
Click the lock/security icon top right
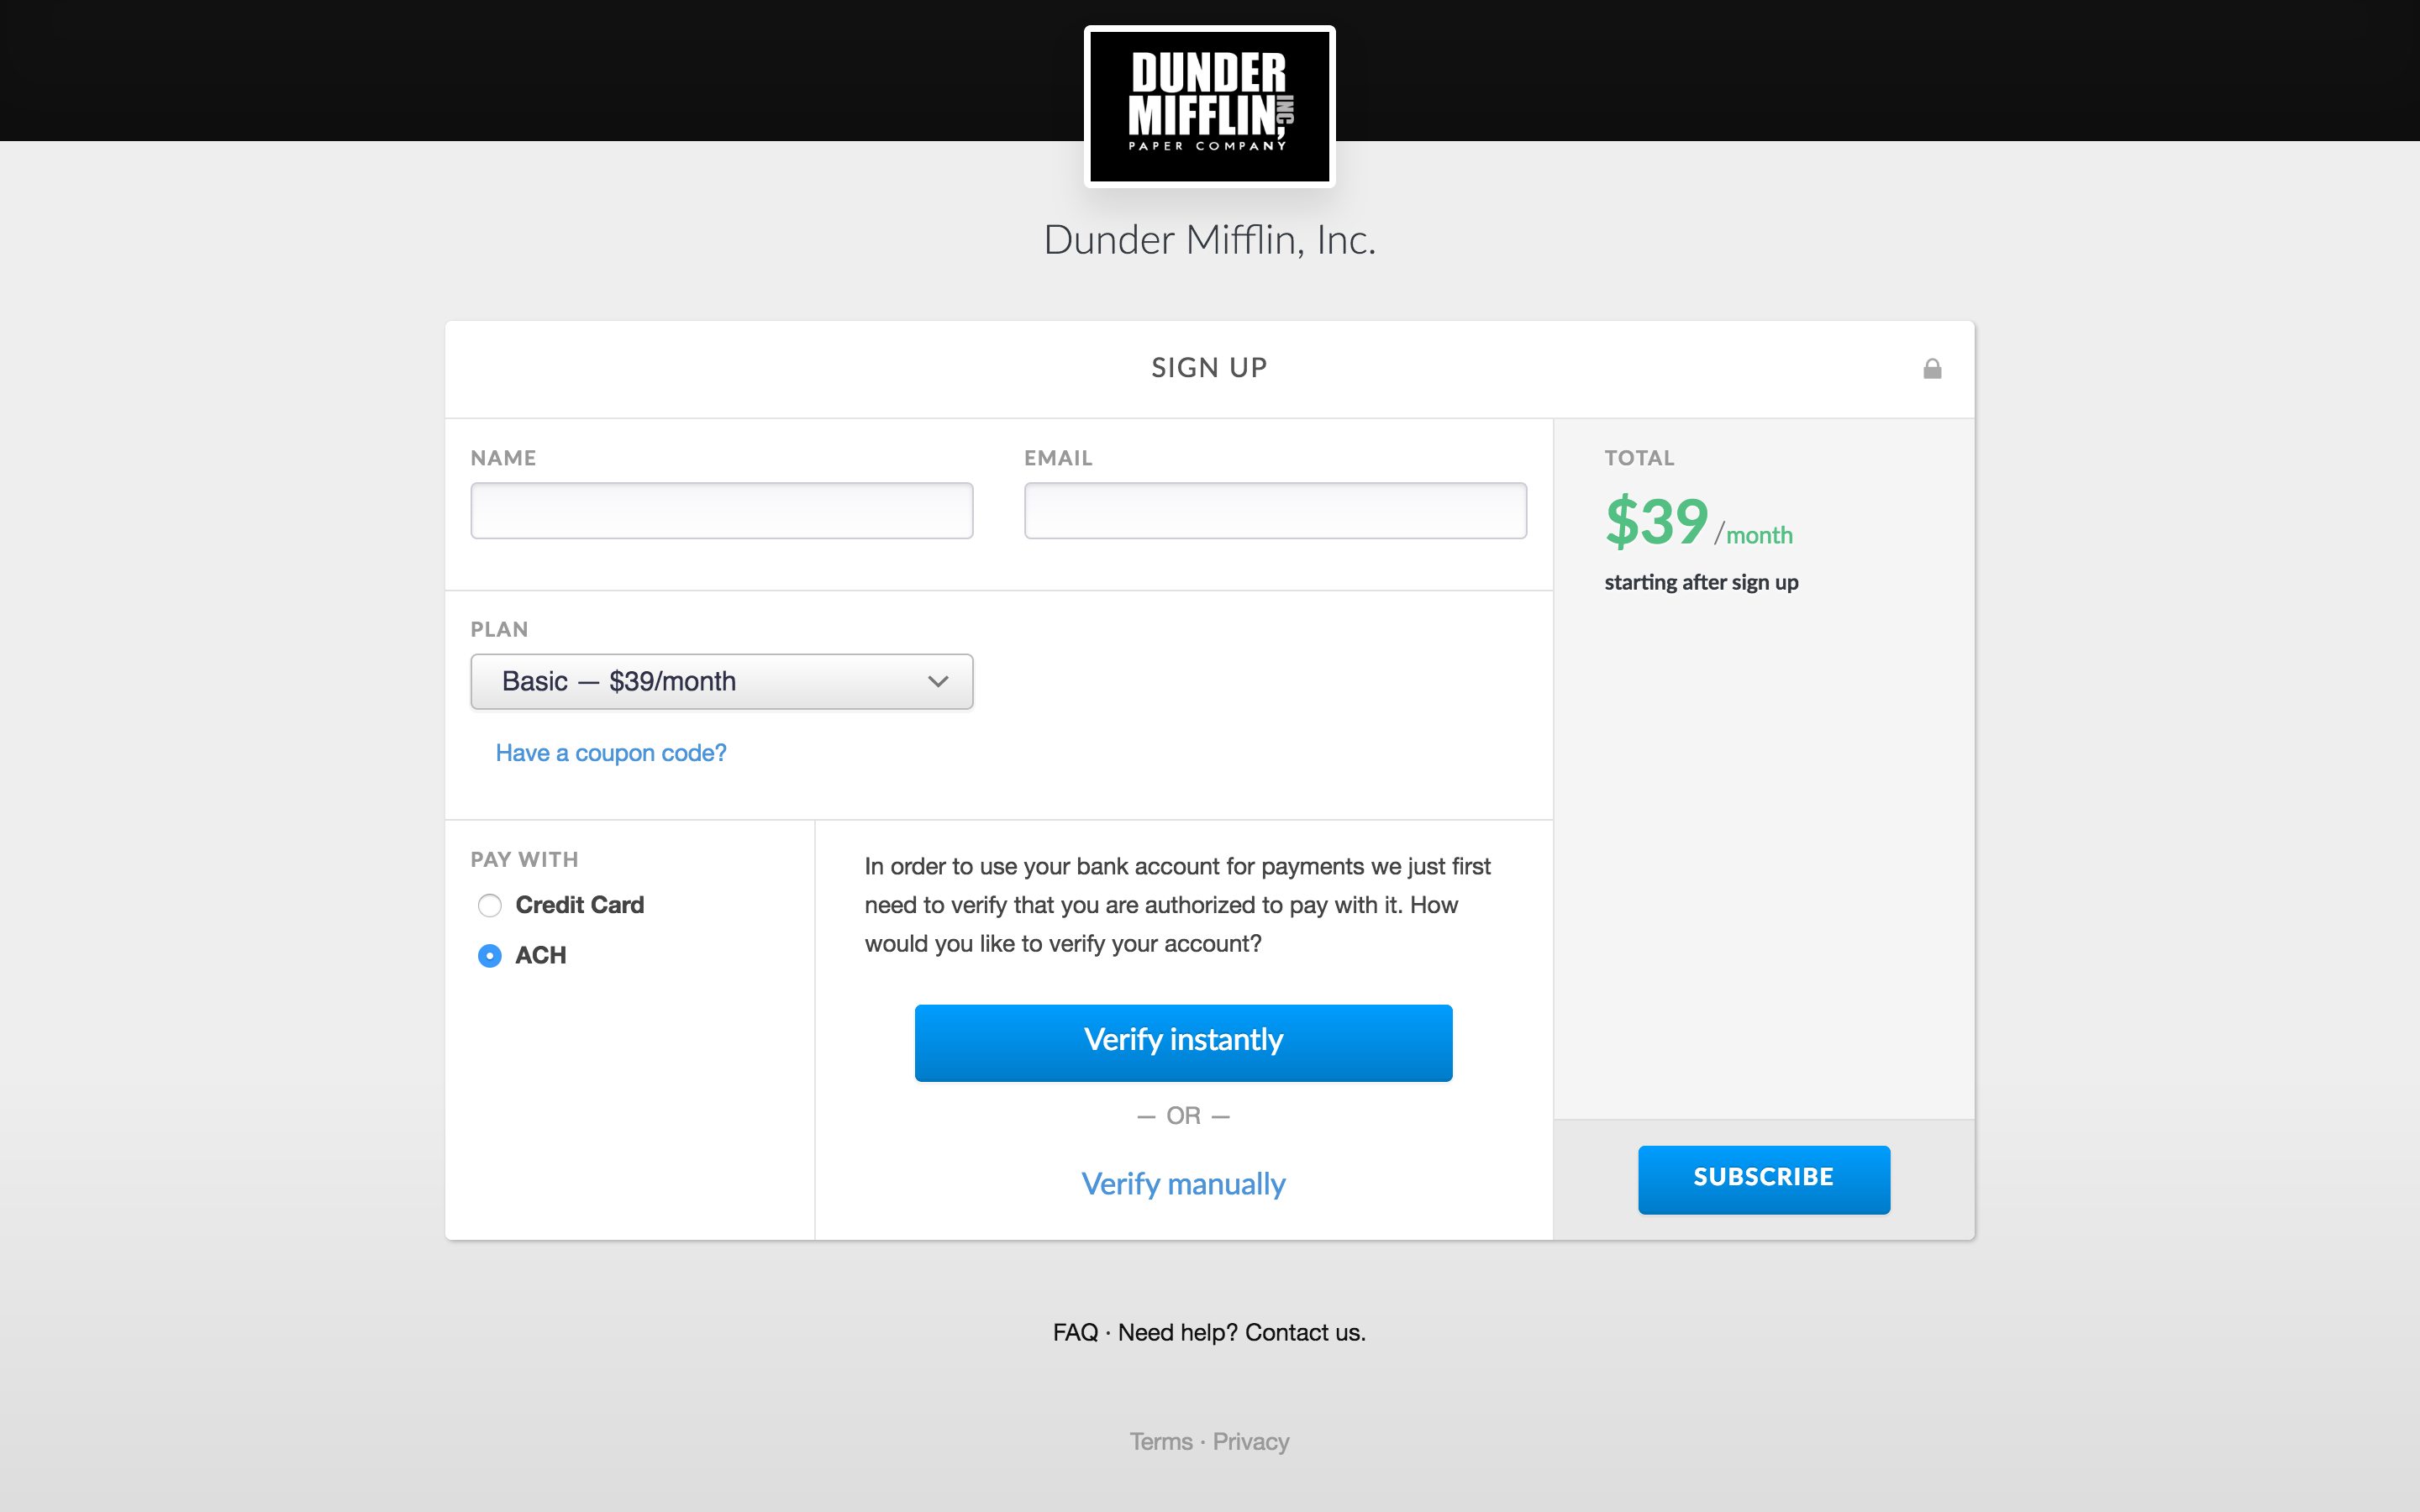pos(1932,368)
